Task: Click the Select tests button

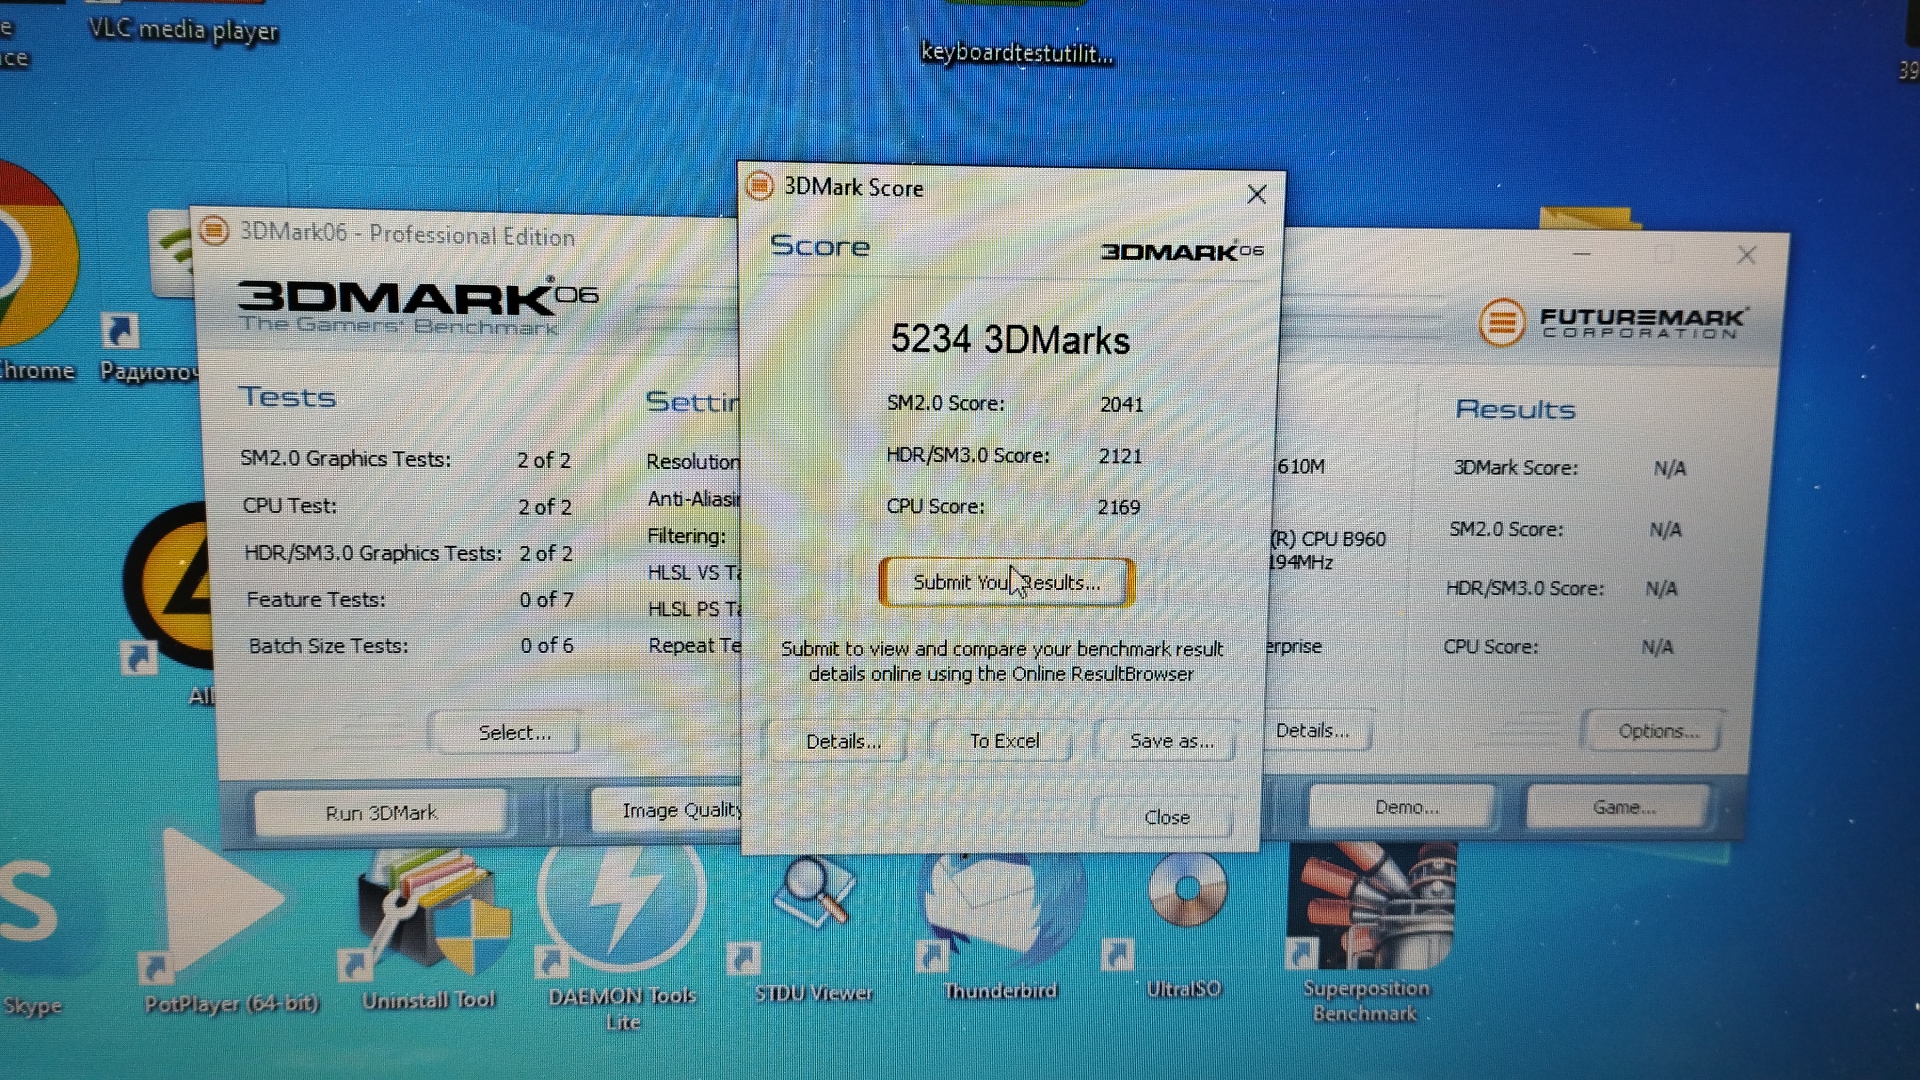Action: click(513, 733)
